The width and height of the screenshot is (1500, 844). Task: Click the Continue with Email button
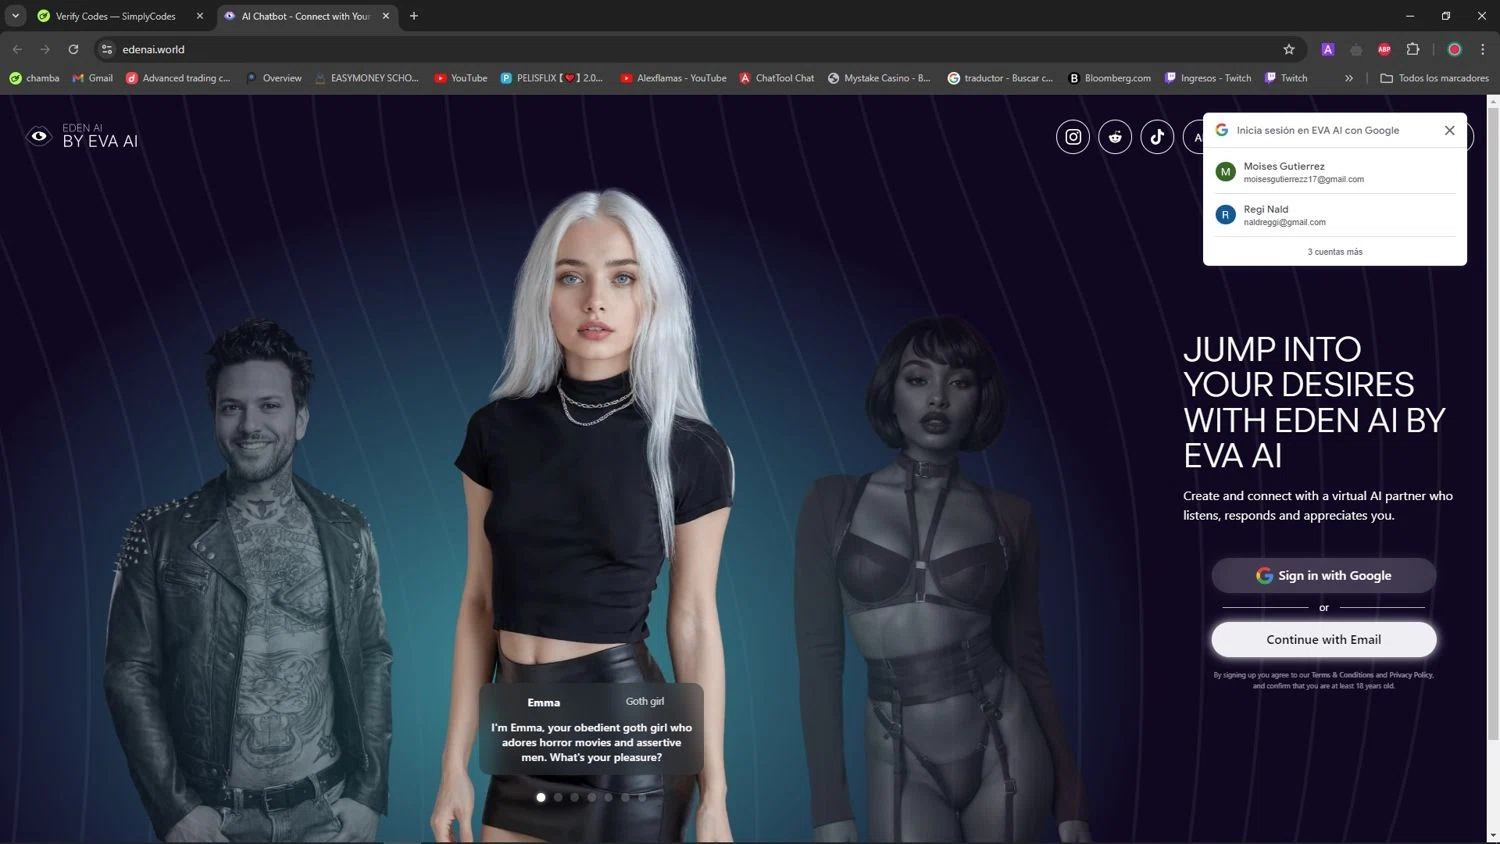point(1324,639)
